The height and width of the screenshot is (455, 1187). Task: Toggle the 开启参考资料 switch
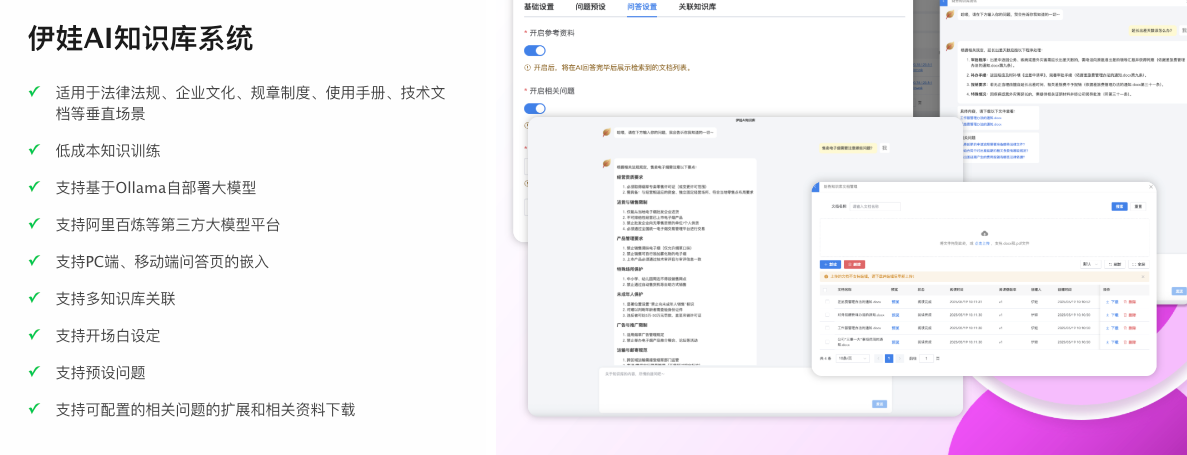(x=534, y=51)
